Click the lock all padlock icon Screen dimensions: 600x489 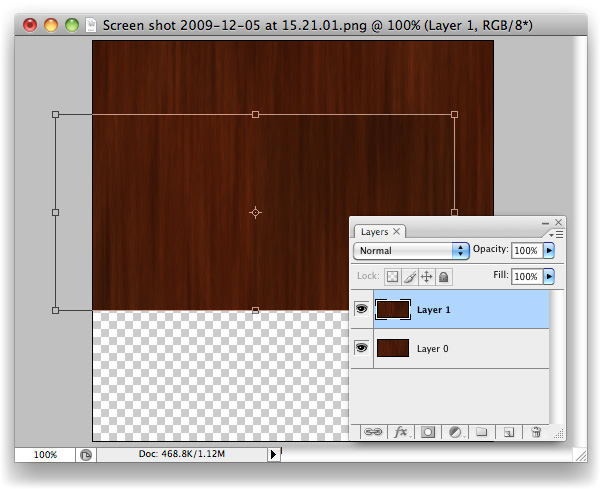coord(443,277)
